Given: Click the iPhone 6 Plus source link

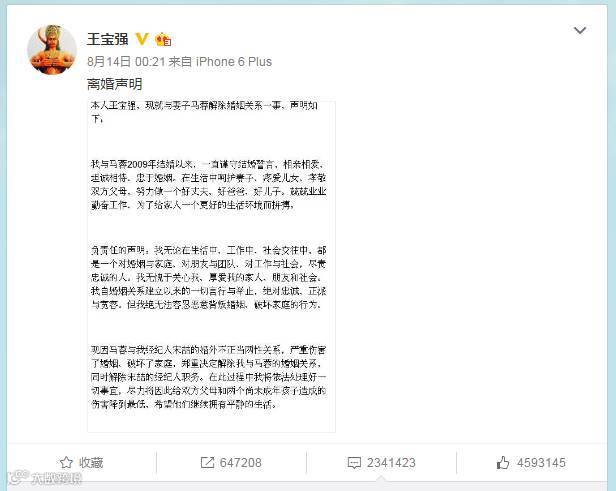Looking at the screenshot, I should [x=234, y=62].
